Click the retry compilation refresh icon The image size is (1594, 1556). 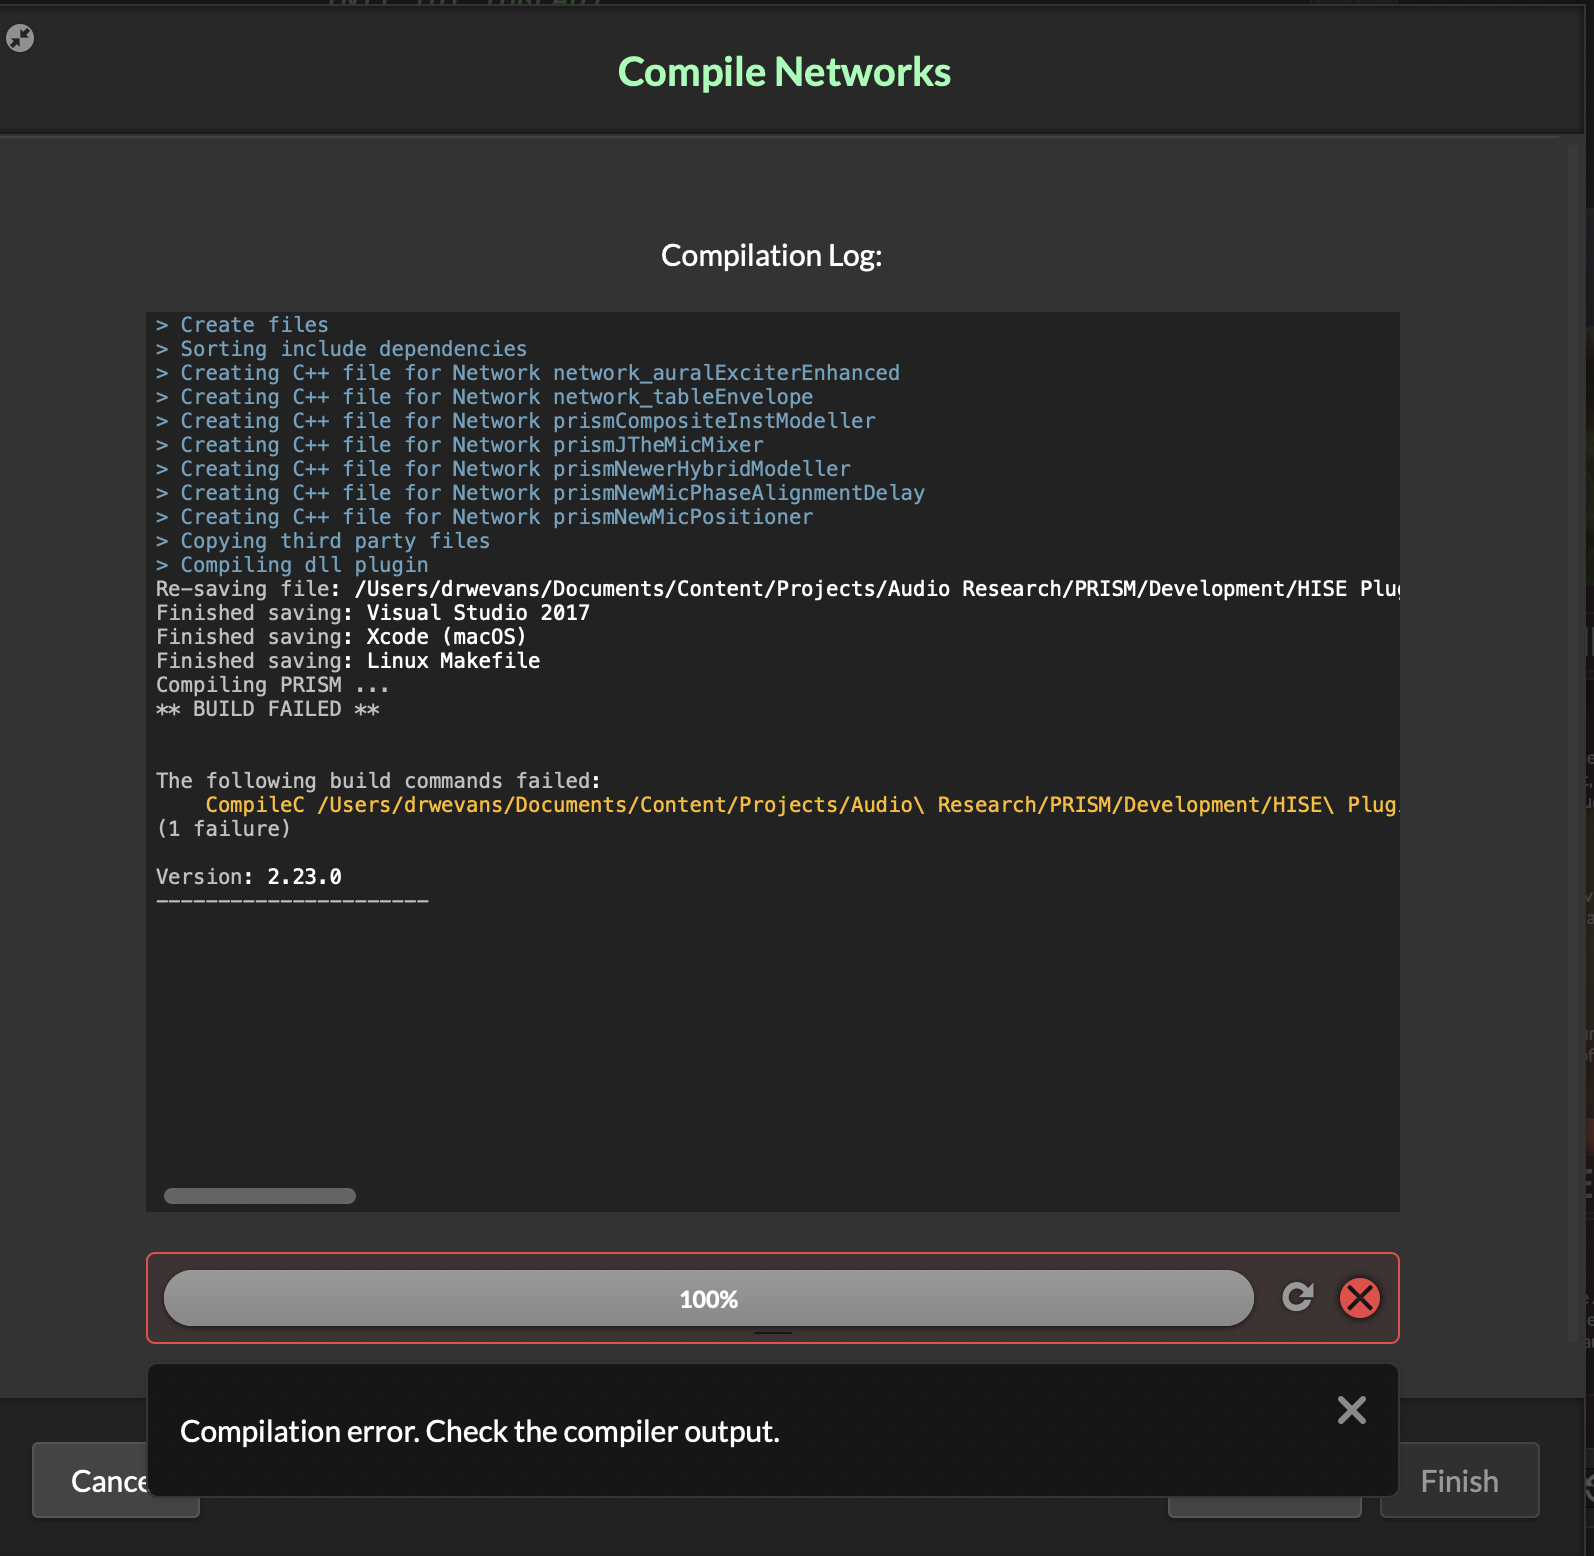(1298, 1297)
